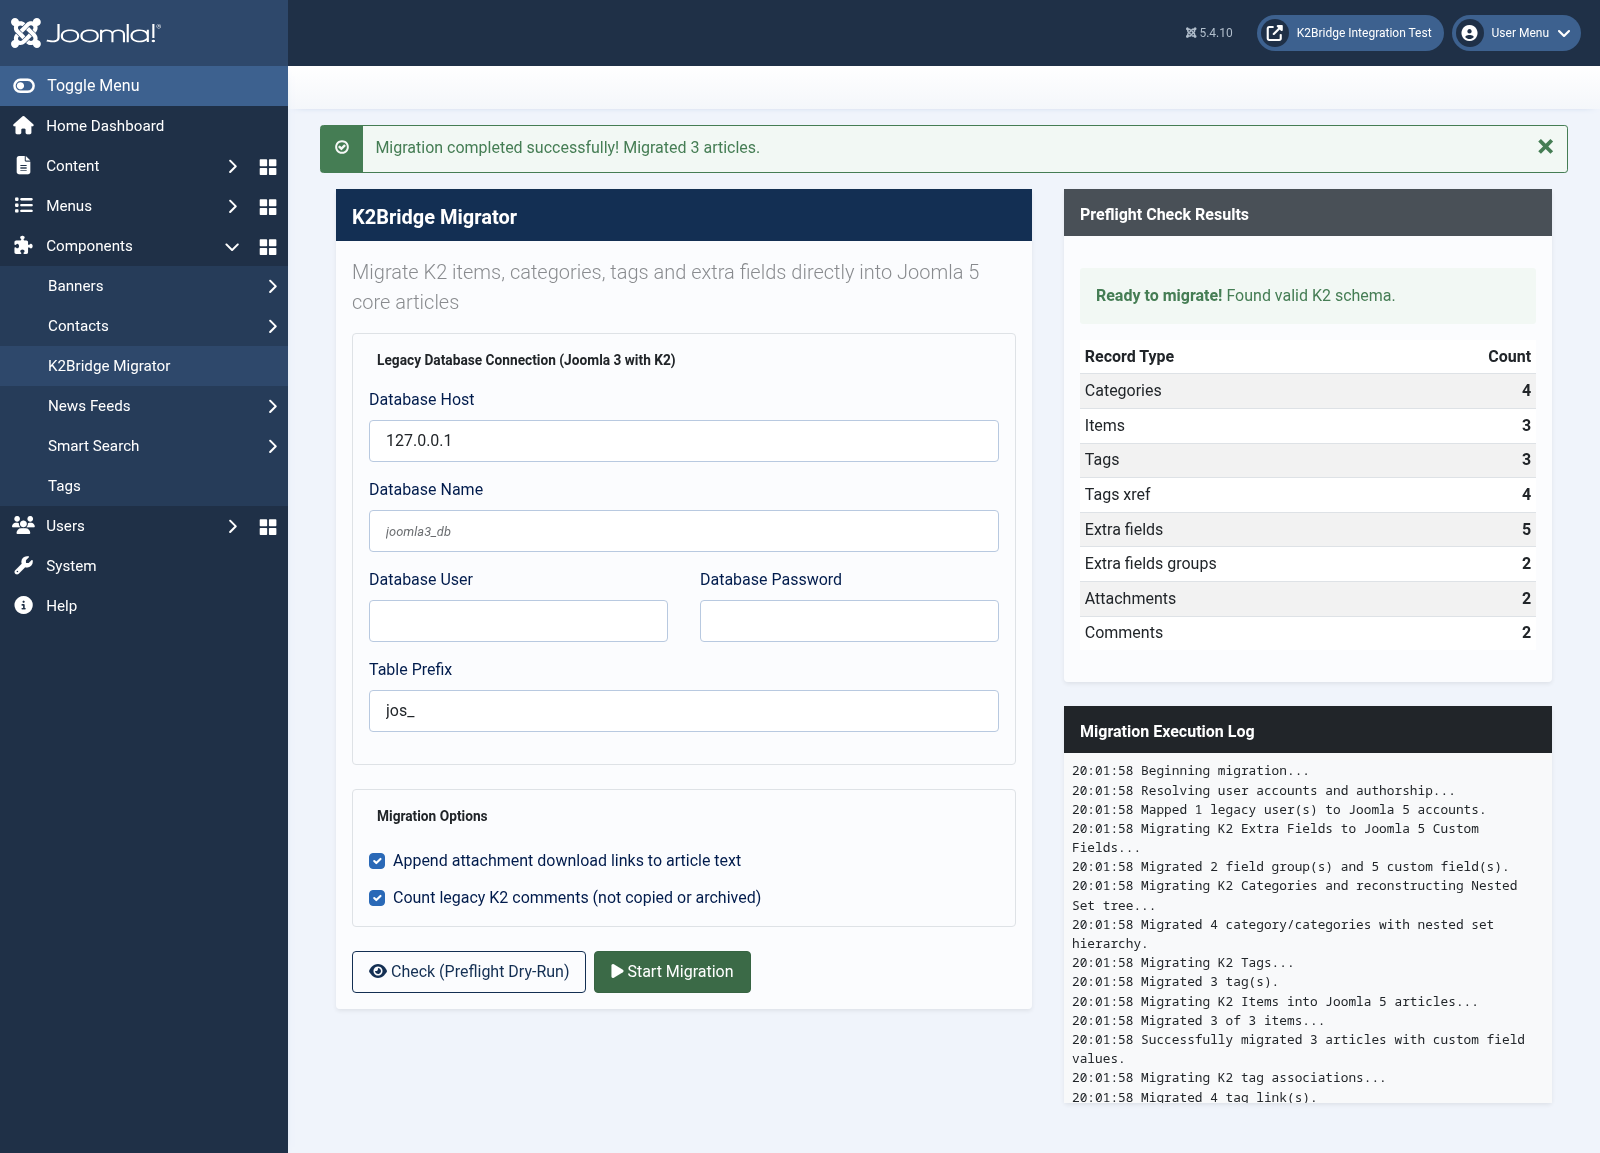The image size is (1600, 1153).
Task: Expand the Users menu chevron
Action: (233, 526)
